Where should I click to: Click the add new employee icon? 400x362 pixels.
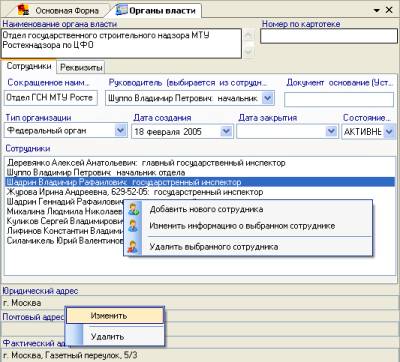click(133, 209)
